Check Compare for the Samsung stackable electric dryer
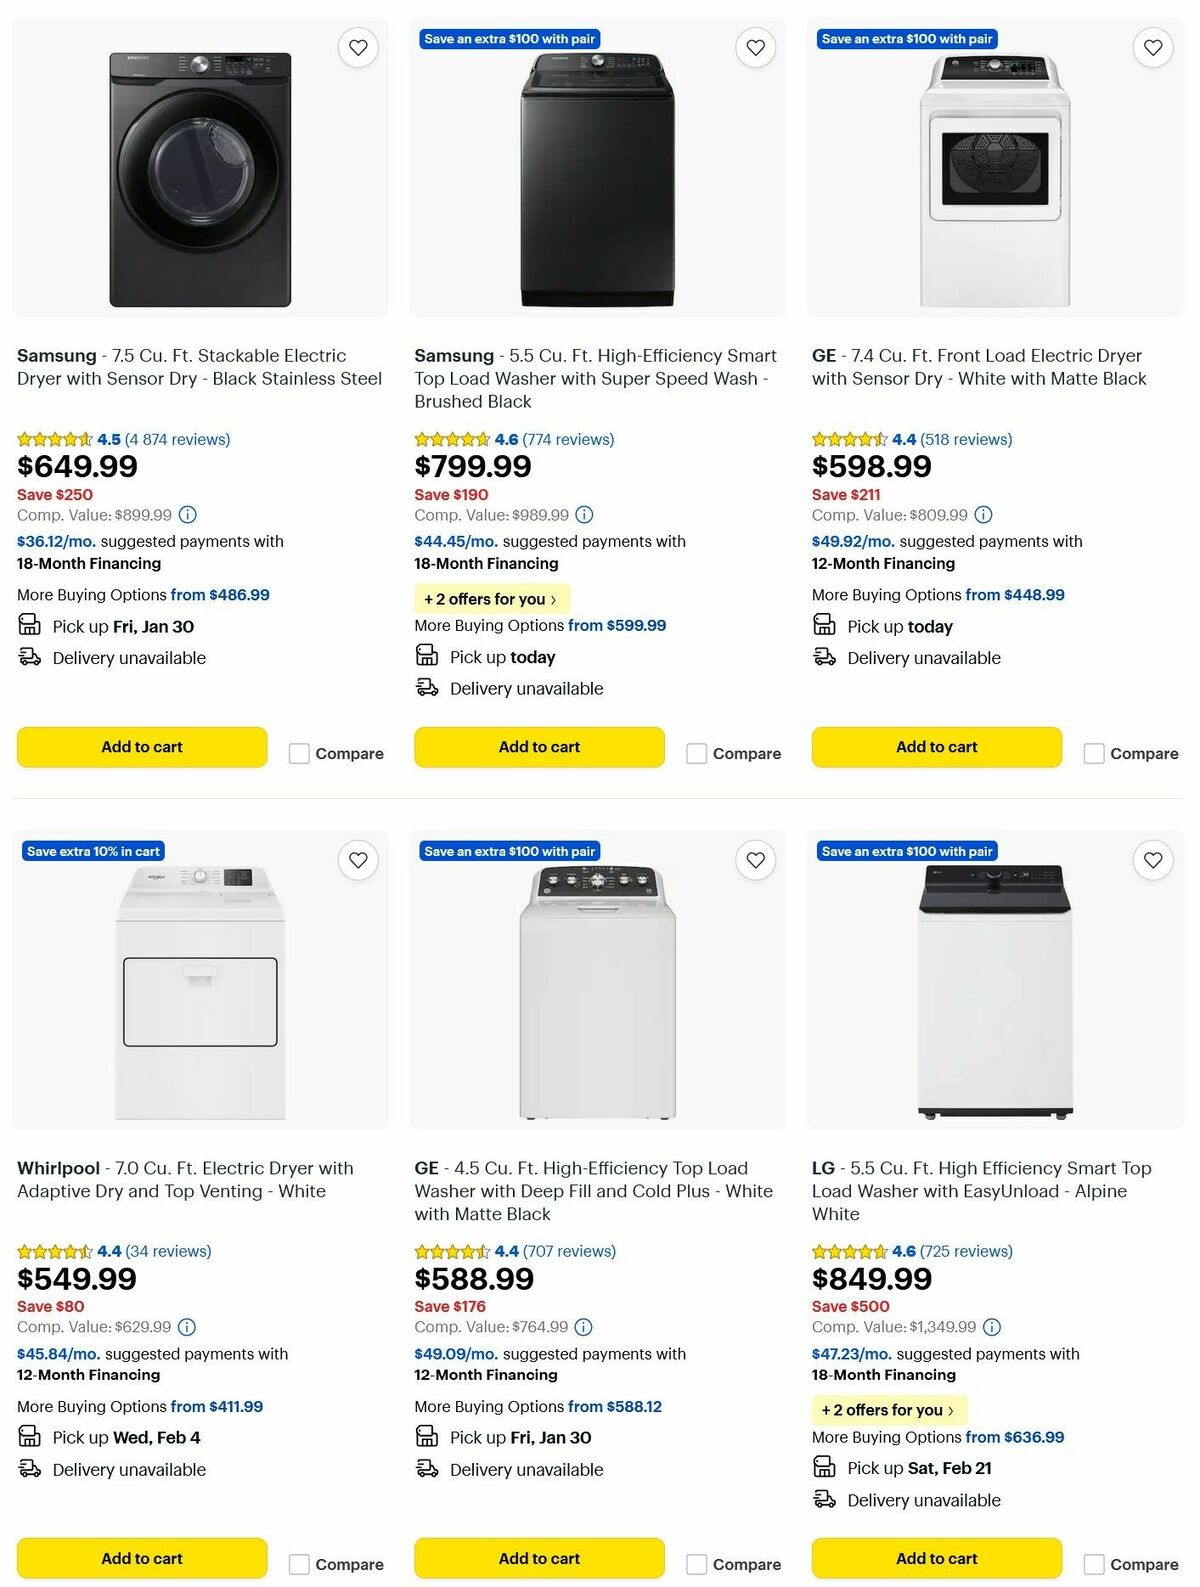The width and height of the screenshot is (1200, 1587). click(x=299, y=753)
